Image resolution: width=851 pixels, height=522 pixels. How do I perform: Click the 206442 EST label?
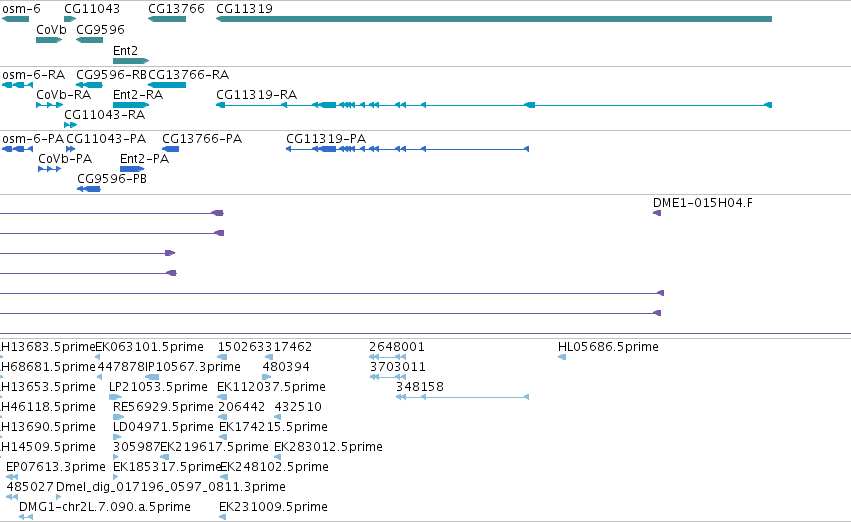coord(242,406)
